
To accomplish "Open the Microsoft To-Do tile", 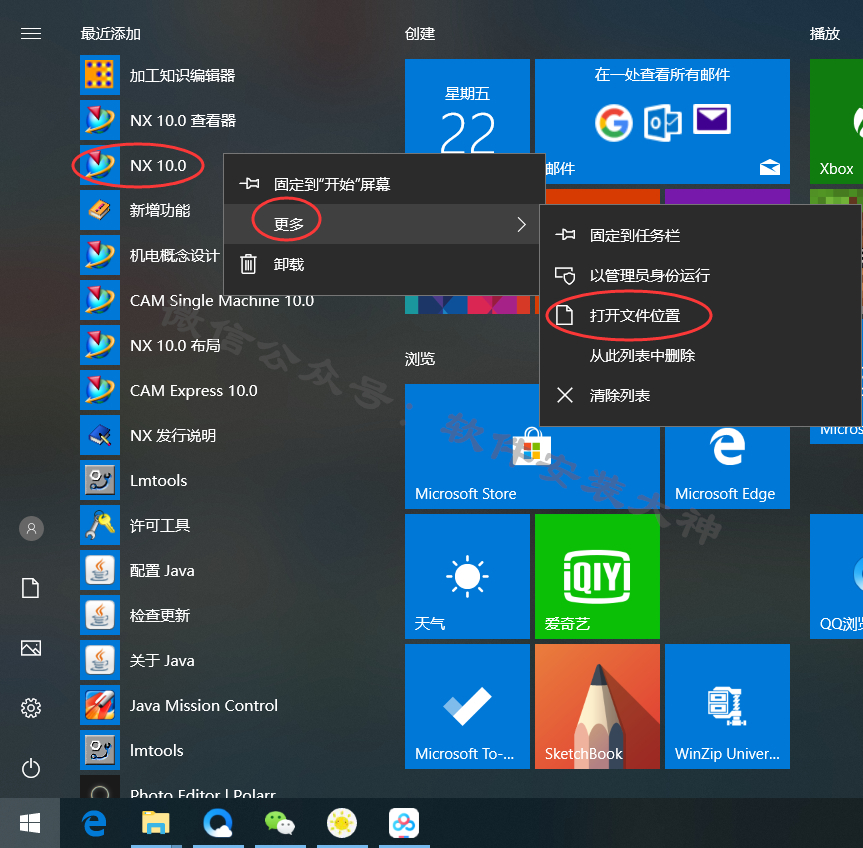I will [467, 706].
